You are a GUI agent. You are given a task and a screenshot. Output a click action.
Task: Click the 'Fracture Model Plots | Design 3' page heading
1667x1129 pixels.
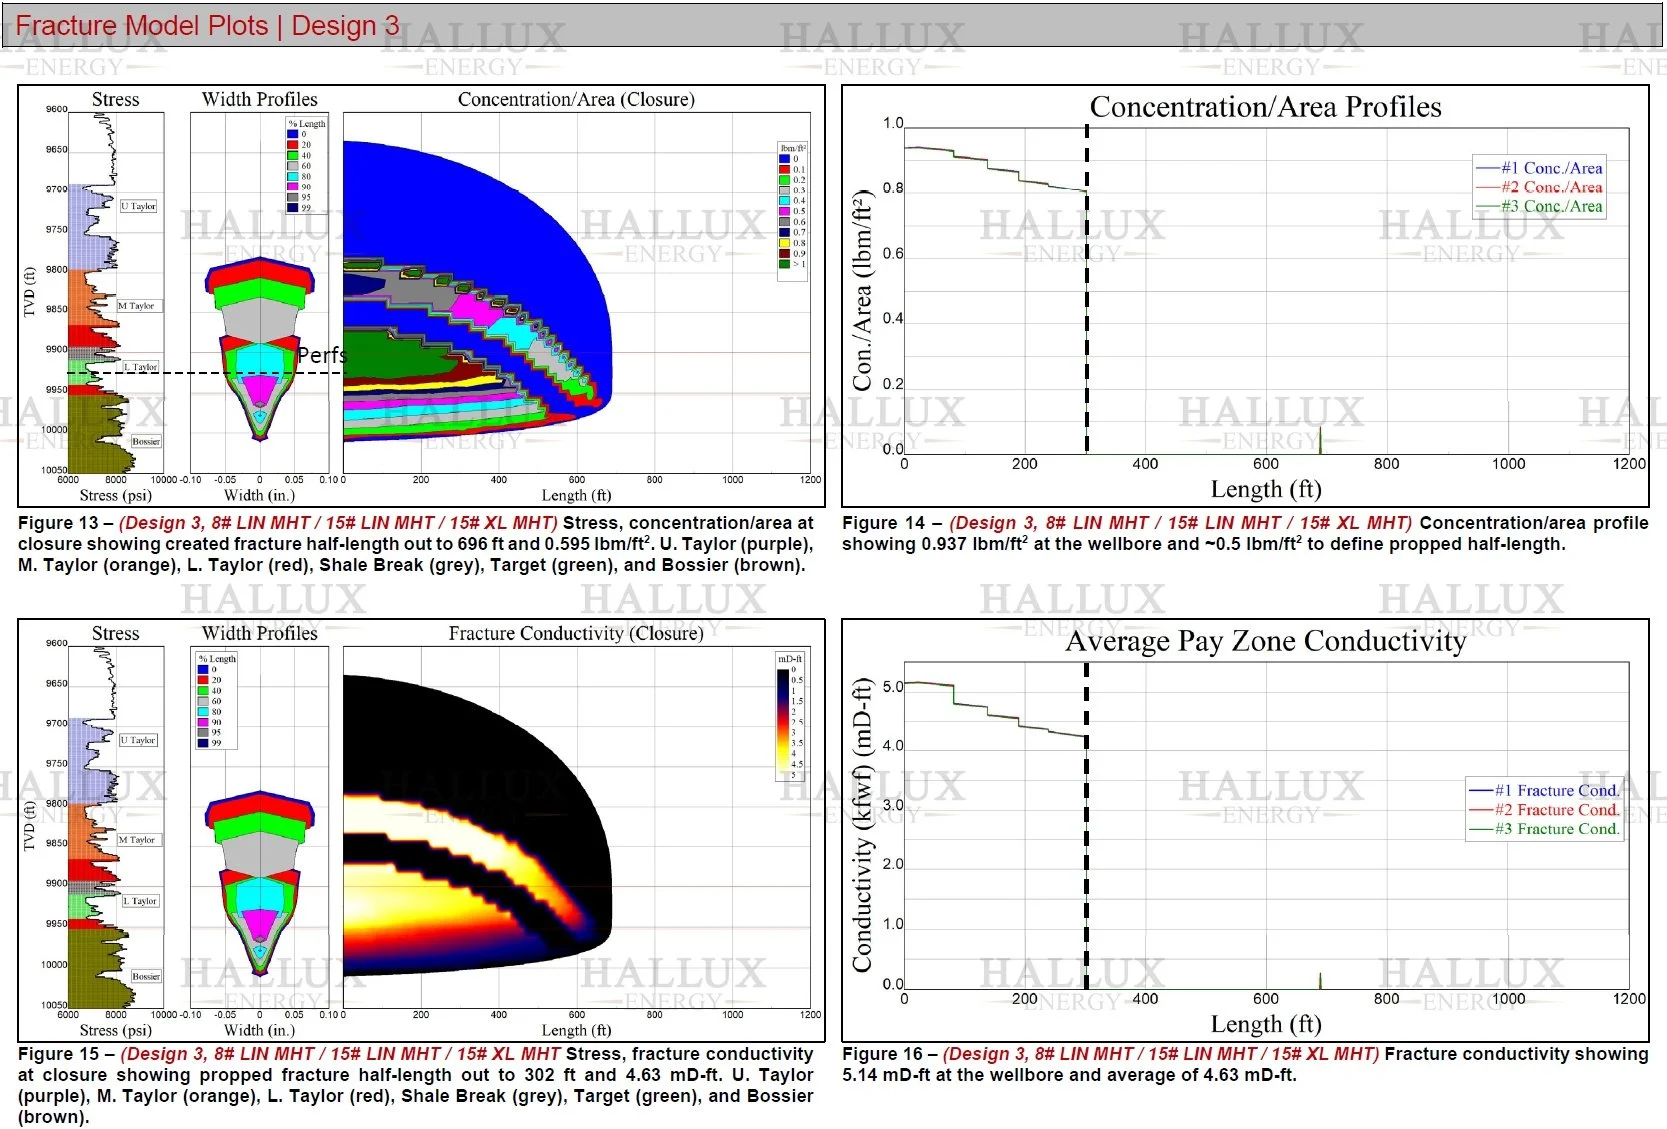207,25
